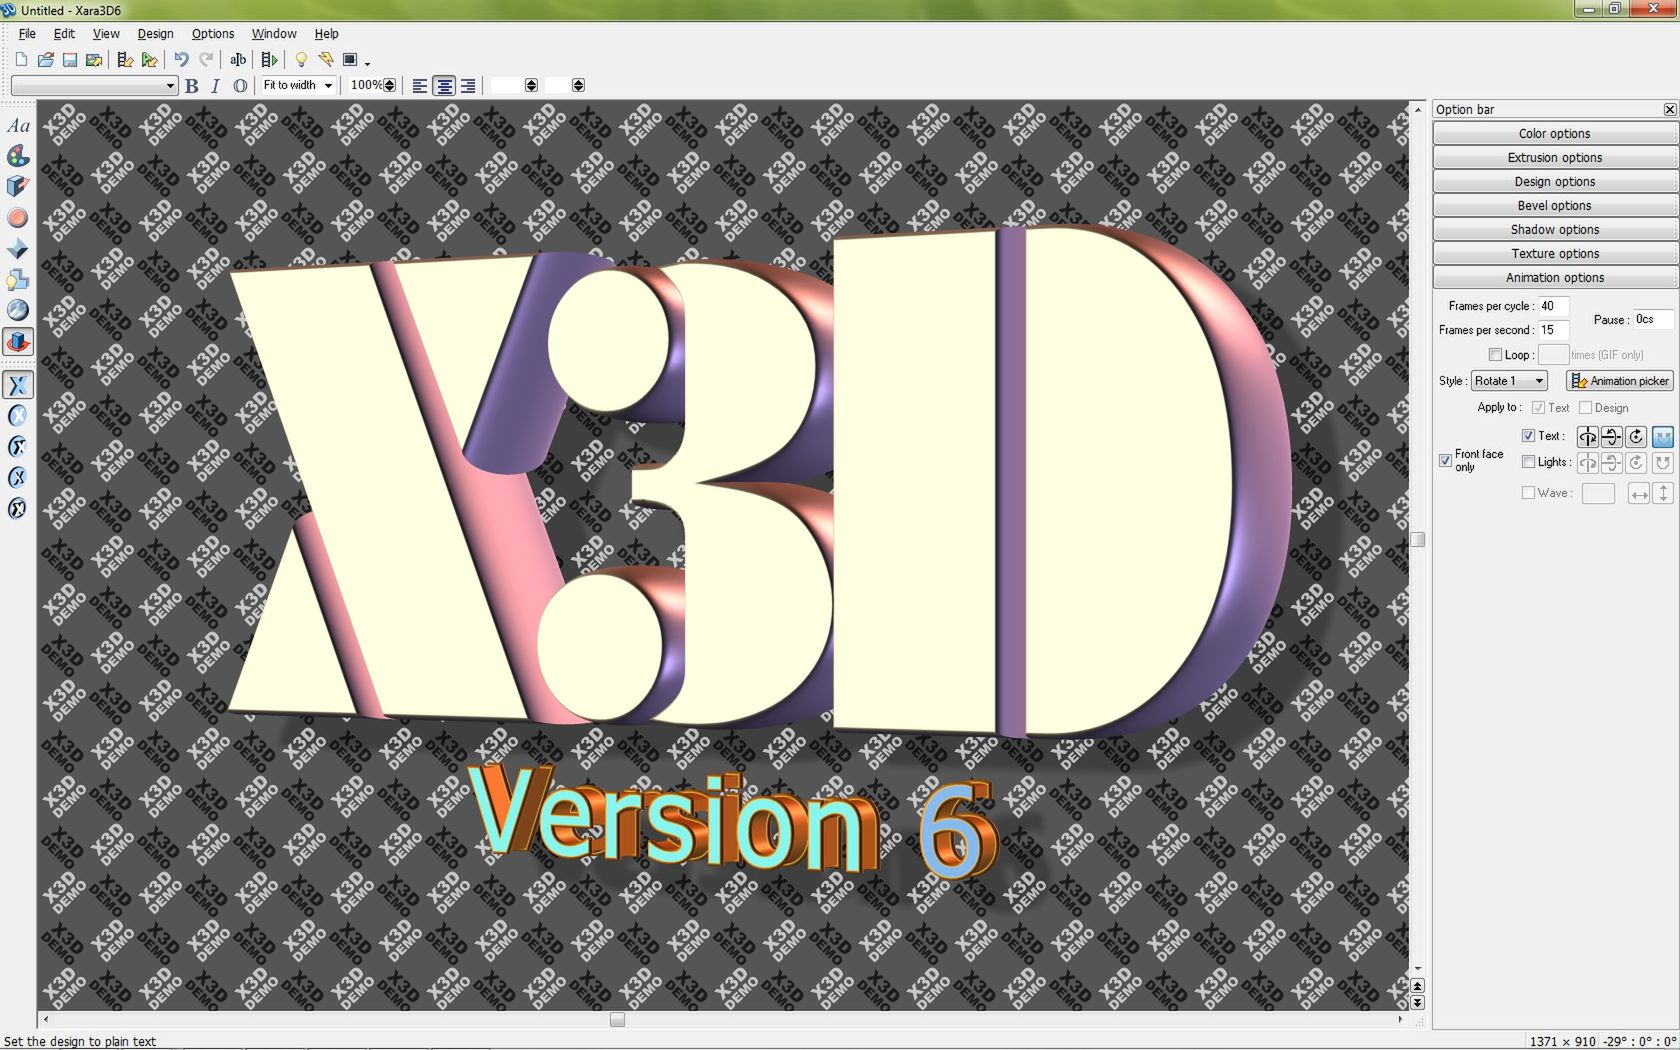This screenshot has width=1680, height=1050.
Task: Open the text editor a|b icon
Action: pyautogui.click(x=238, y=60)
